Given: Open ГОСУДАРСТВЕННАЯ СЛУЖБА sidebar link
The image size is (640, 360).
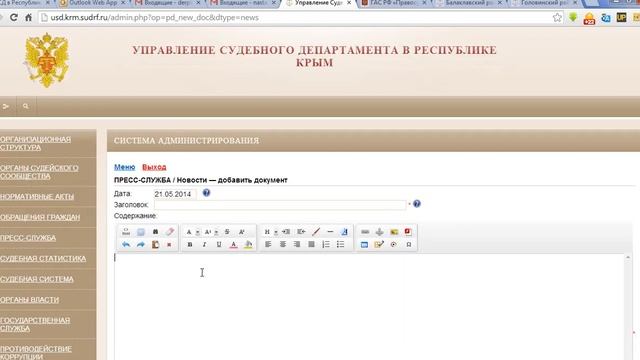Looking at the screenshot, I should [x=35, y=324].
